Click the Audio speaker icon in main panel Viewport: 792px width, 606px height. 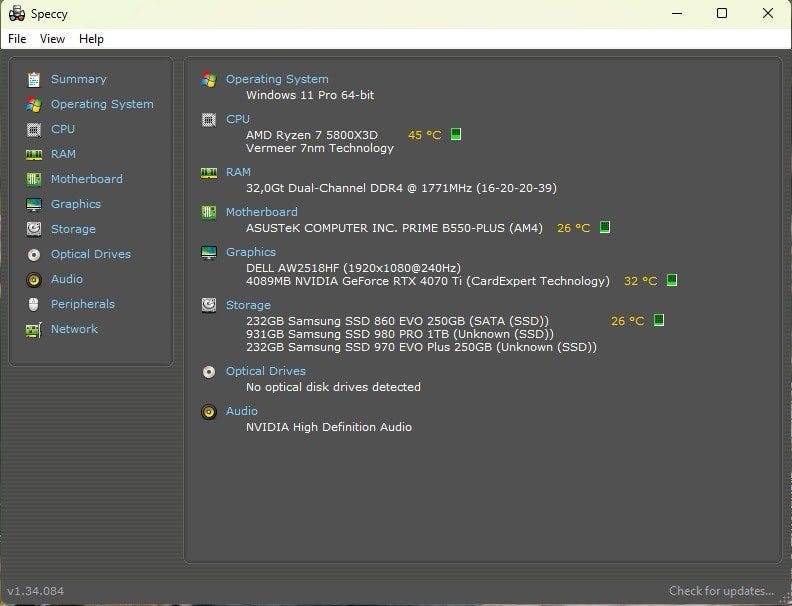click(x=209, y=412)
